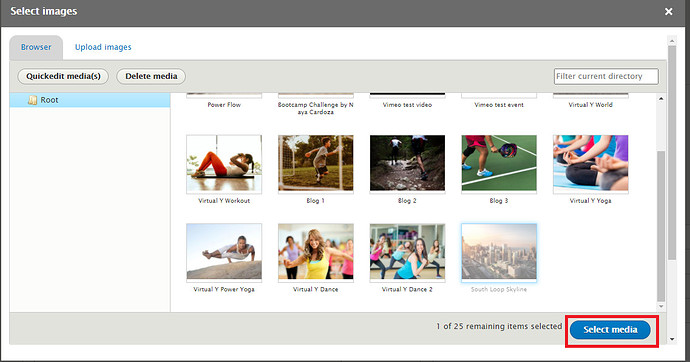Screen dimensions: 690x362
Task: Click the media grid scroll down arrow
Action: click(x=661, y=307)
